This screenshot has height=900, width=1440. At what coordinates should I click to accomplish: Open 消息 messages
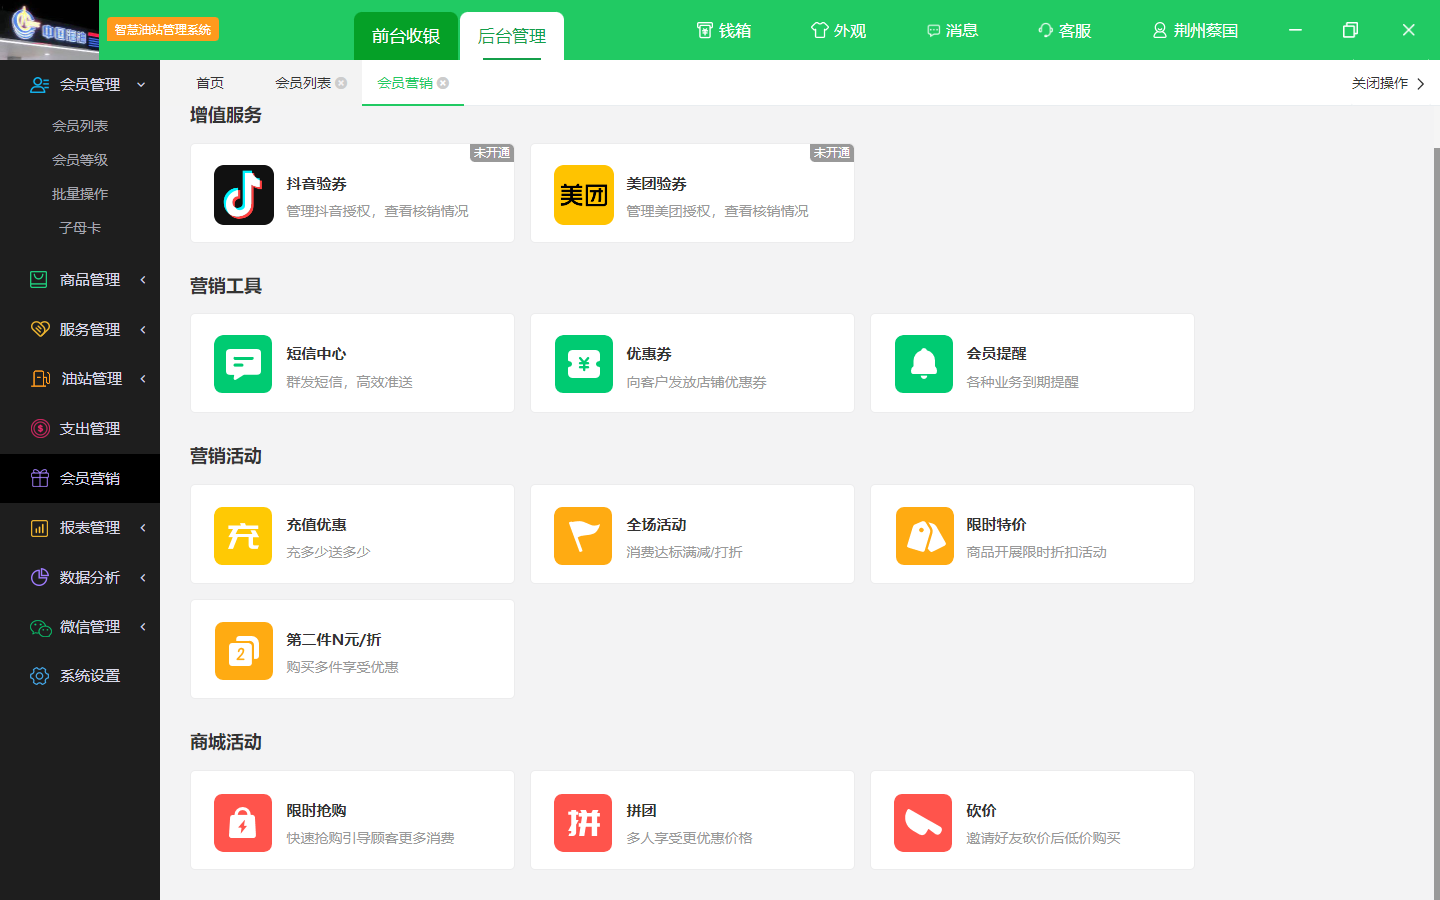point(952,31)
